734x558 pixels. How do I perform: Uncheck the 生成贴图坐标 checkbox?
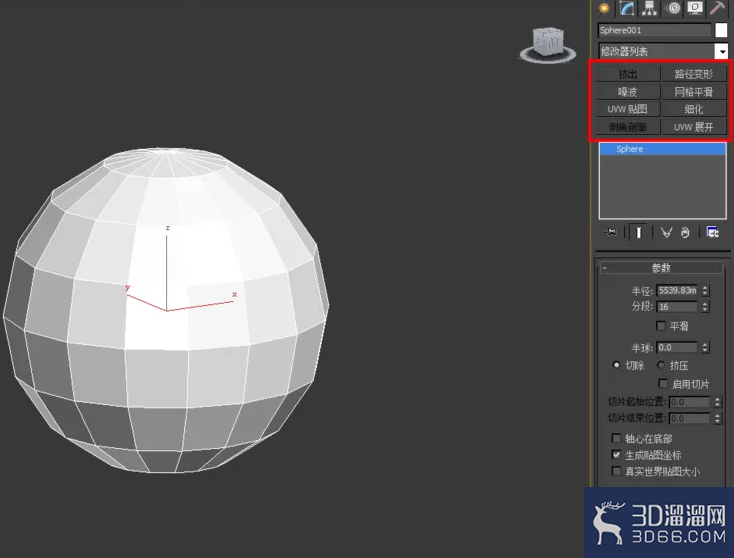click(x=617, y=455)
